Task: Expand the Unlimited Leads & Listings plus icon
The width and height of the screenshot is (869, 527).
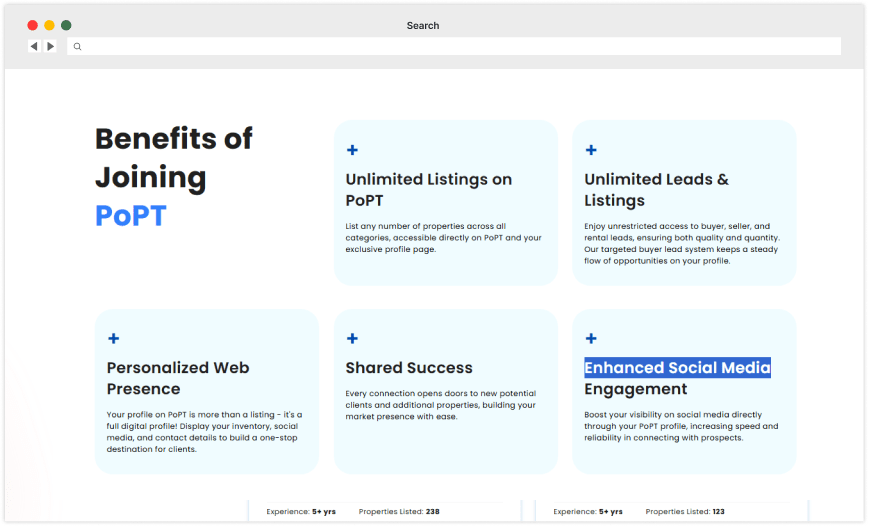Action: pos(591,150)
